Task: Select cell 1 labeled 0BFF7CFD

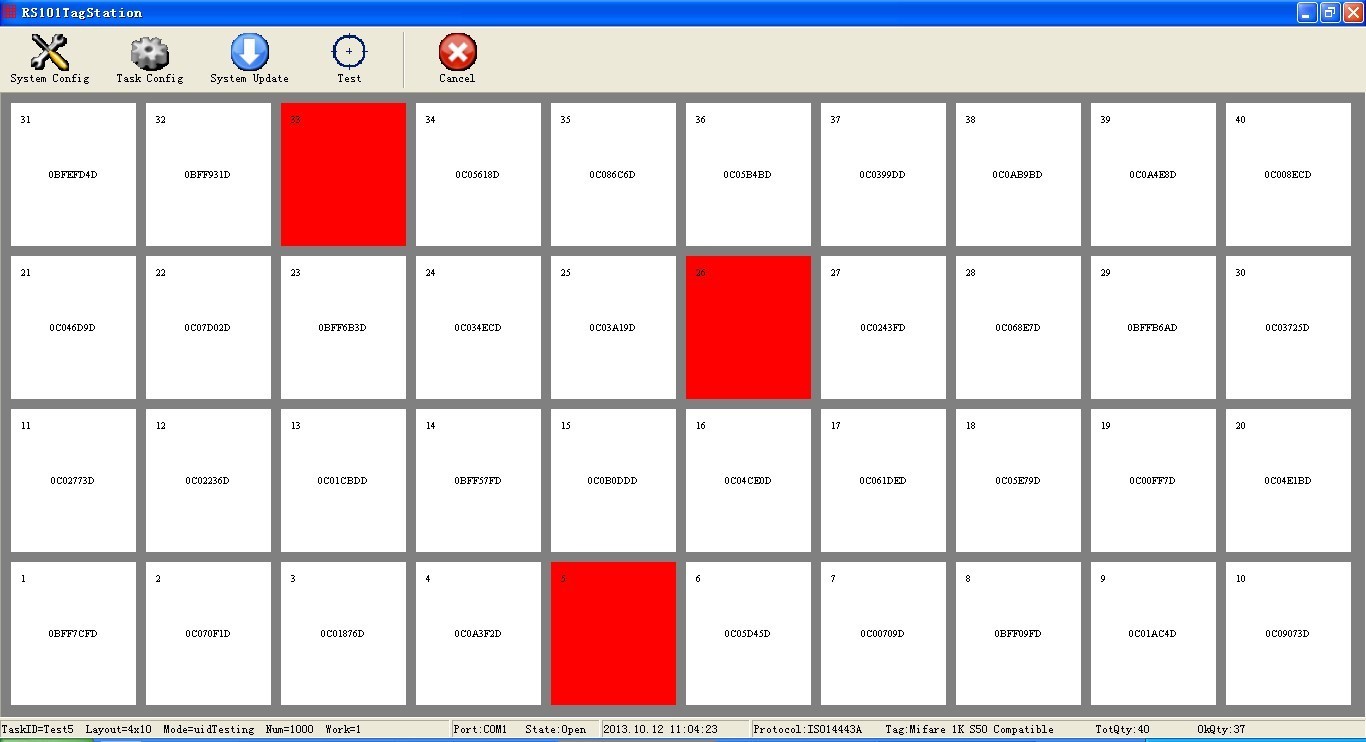Action: coord(73,633)
